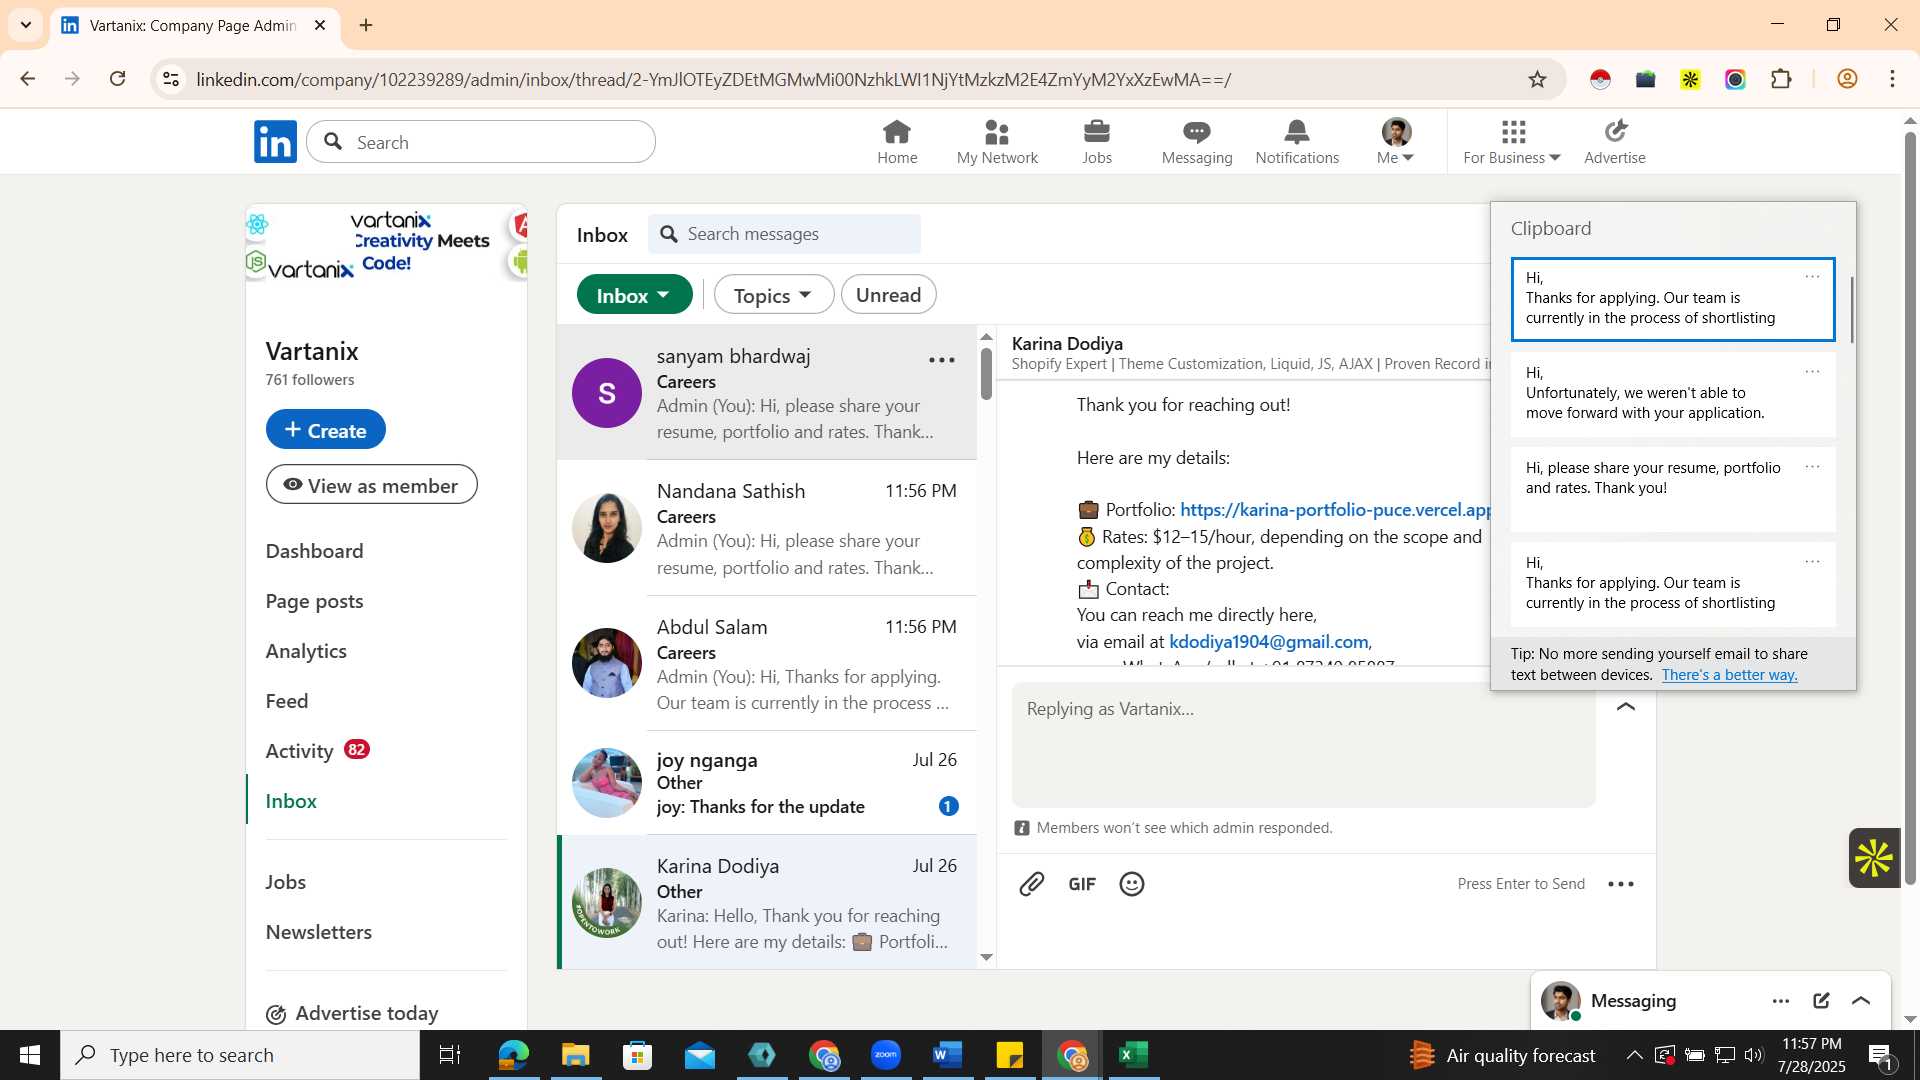
Task: Open Zoom from the taskbar
Action: tap(886, 1055)
